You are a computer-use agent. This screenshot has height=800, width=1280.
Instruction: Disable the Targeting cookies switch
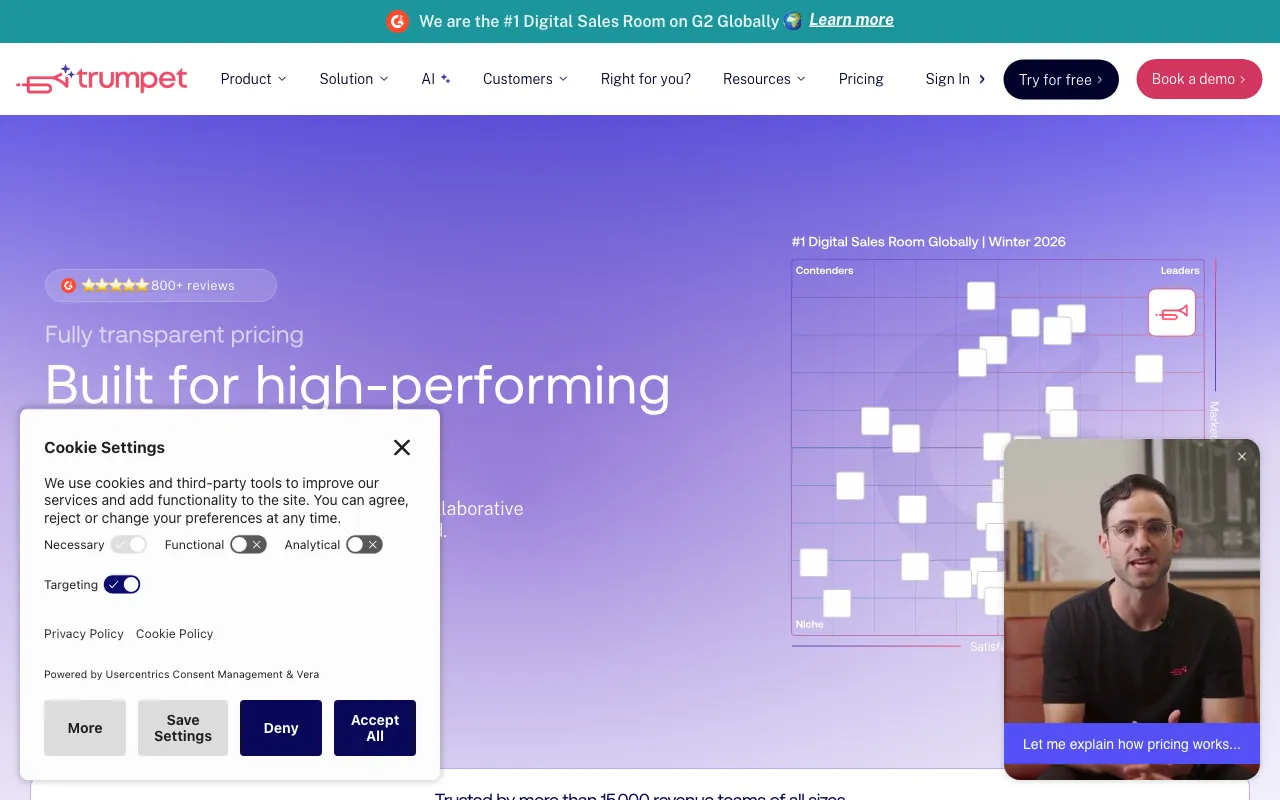122,585
